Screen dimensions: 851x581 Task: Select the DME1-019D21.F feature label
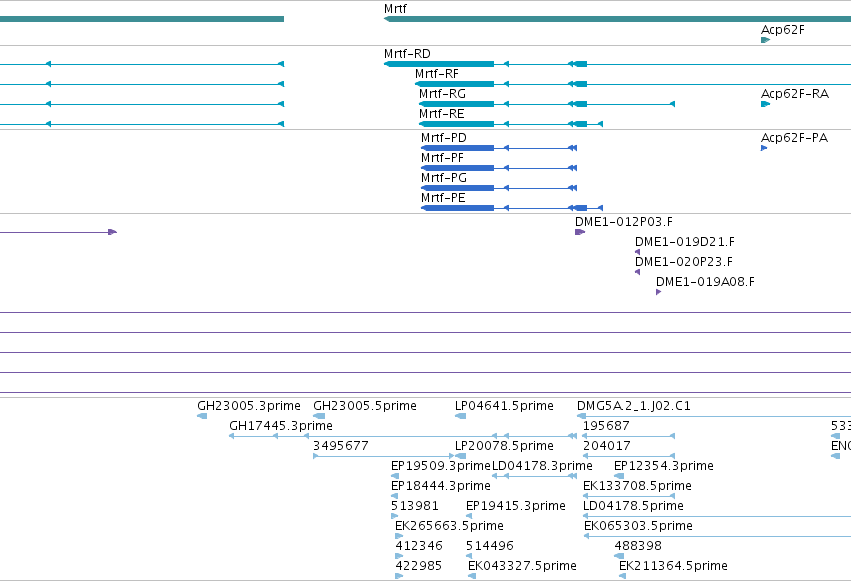685,242
